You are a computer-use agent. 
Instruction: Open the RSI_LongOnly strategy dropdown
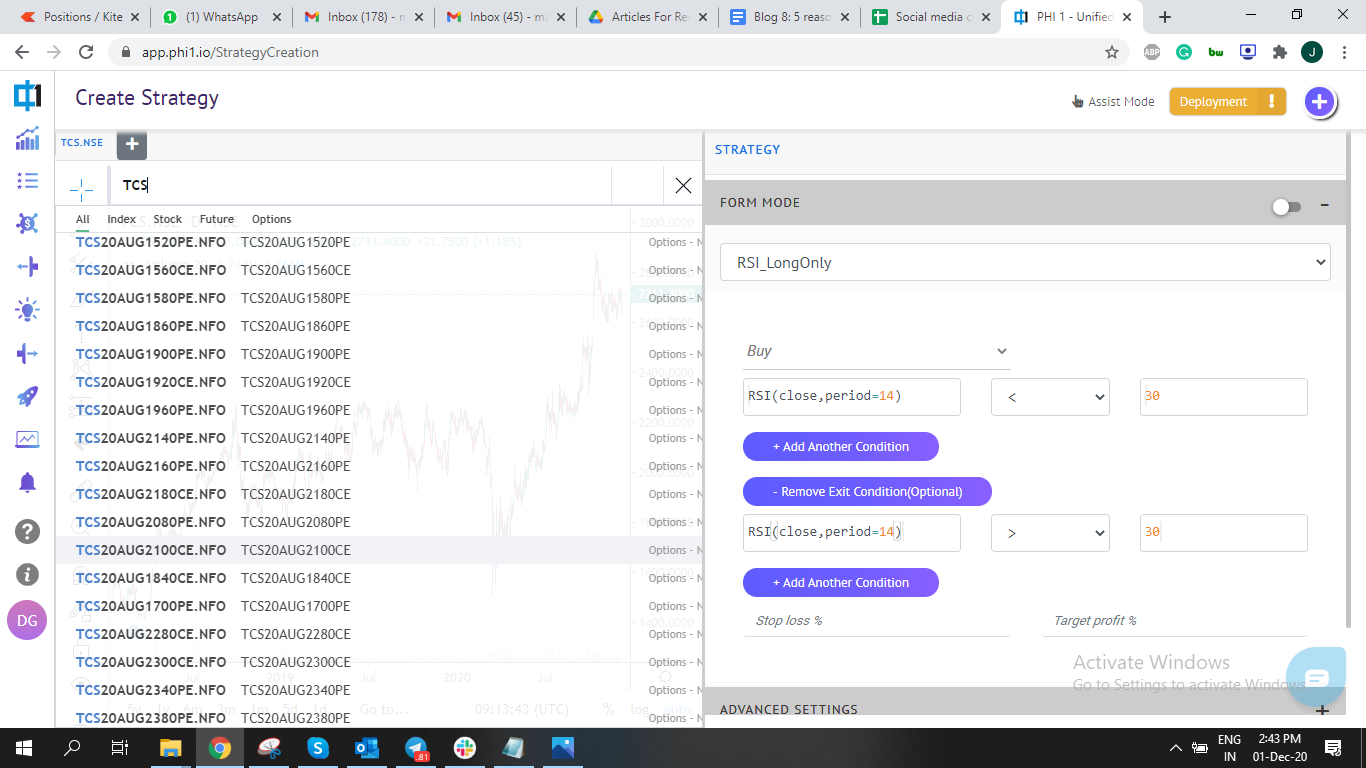pyautogui.click(x=1025, y=262)
